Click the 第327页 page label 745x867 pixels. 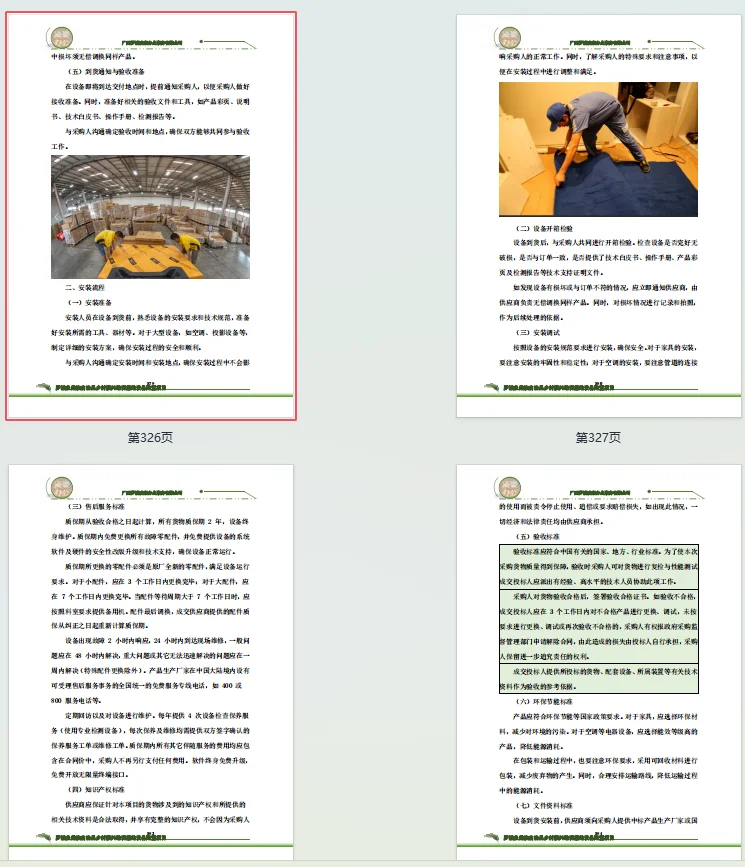[x=598, y=437]
